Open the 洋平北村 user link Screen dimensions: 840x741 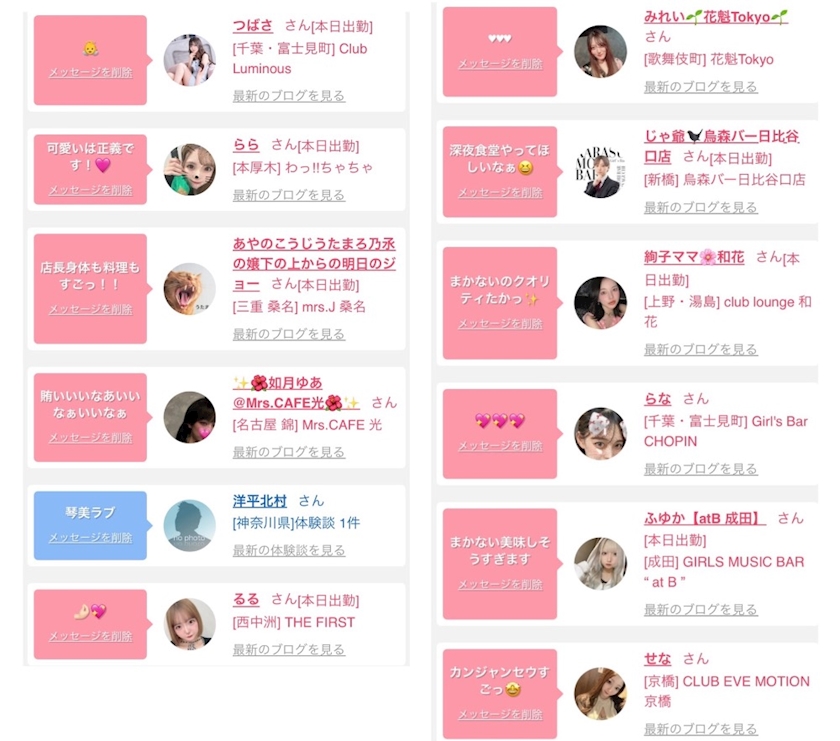coord(260,501)
